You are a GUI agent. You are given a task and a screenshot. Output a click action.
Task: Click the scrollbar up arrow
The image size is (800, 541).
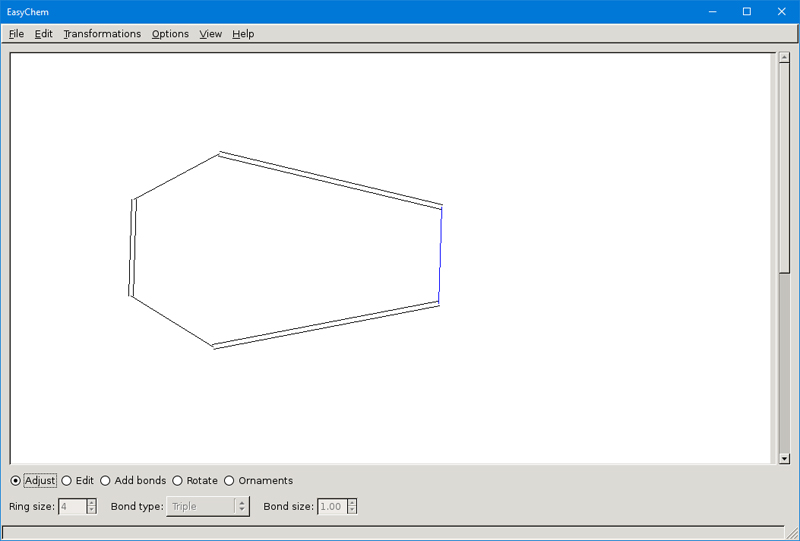784,57
